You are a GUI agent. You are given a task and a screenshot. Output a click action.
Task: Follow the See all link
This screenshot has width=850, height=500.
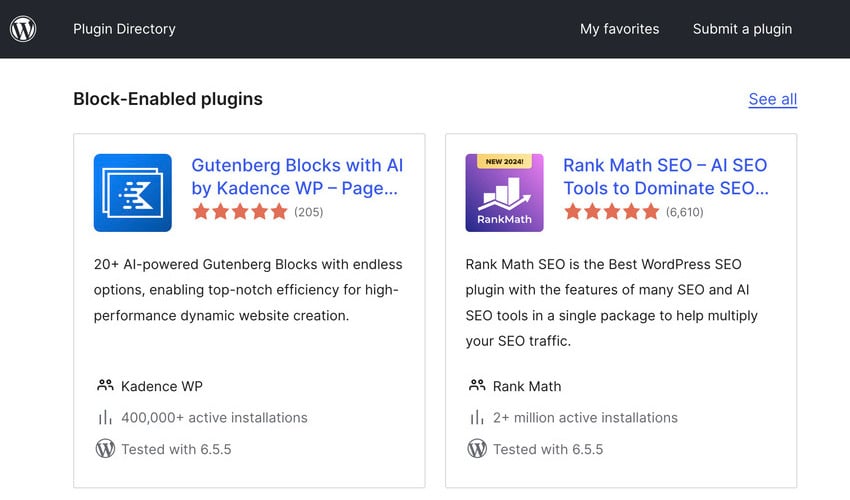click(772, 99)
